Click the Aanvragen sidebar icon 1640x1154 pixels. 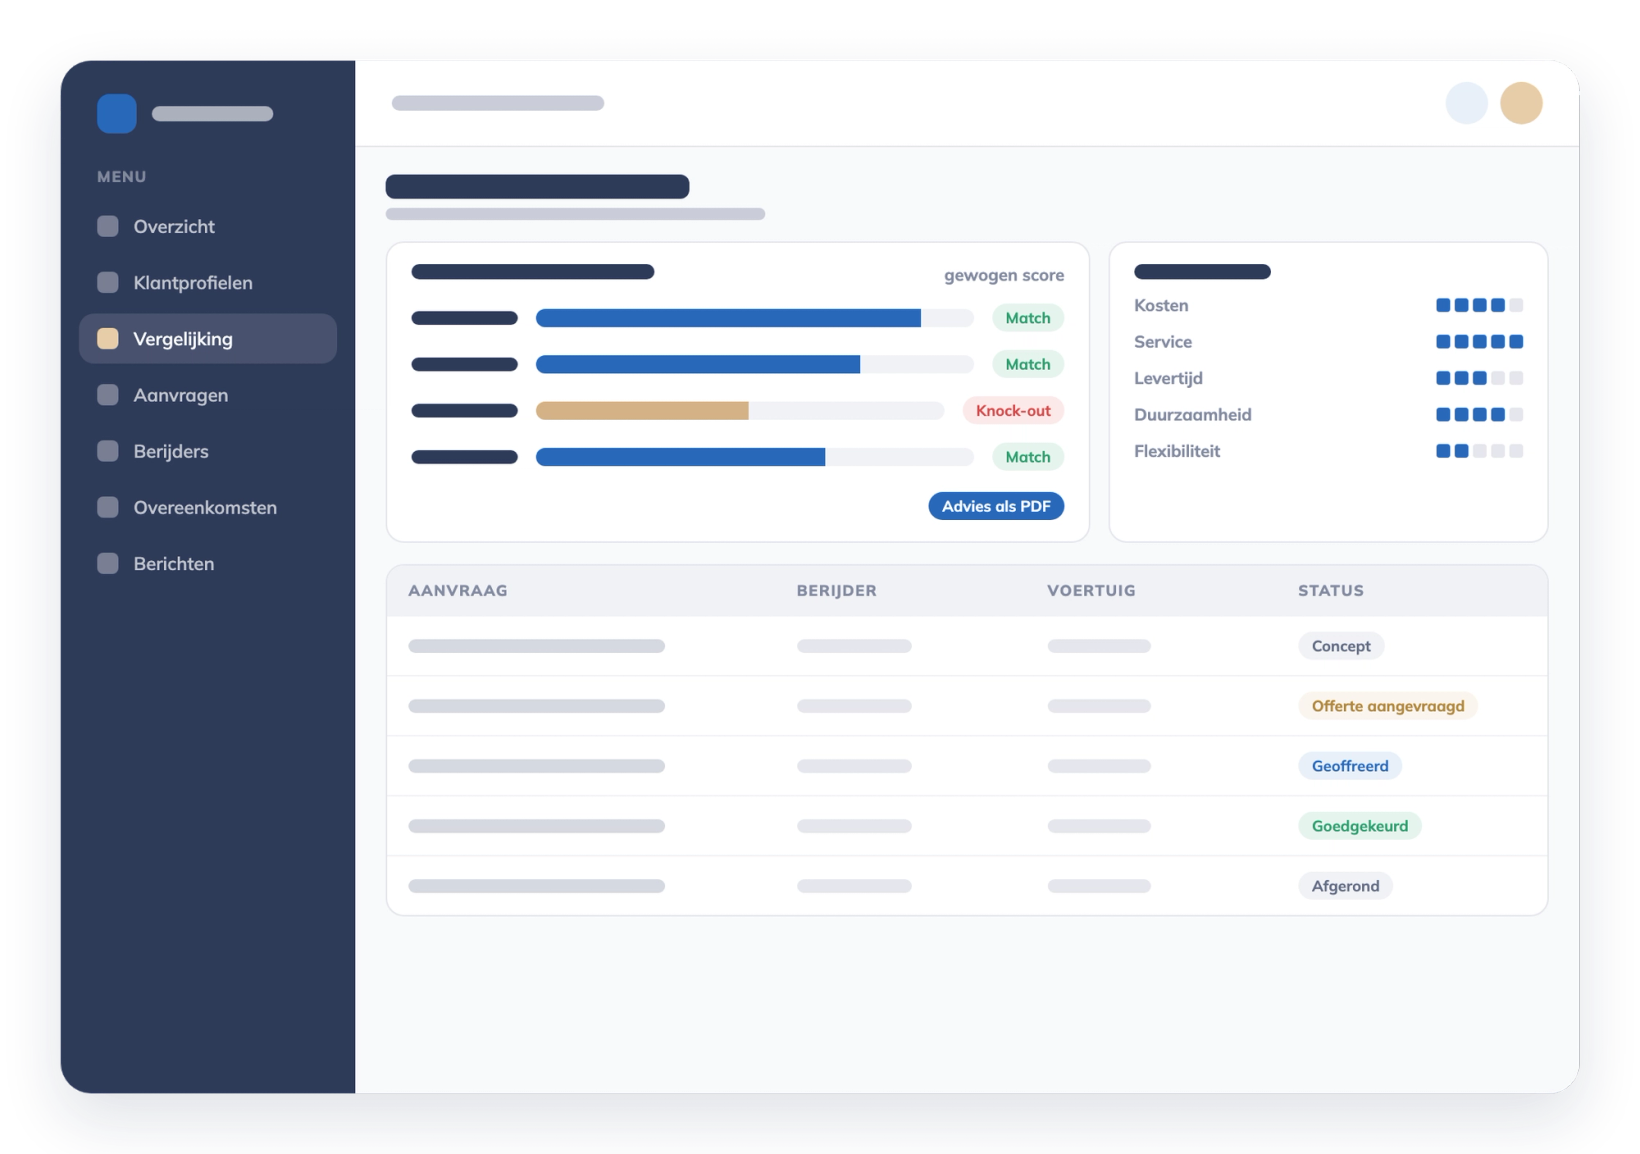coord(108,395)
